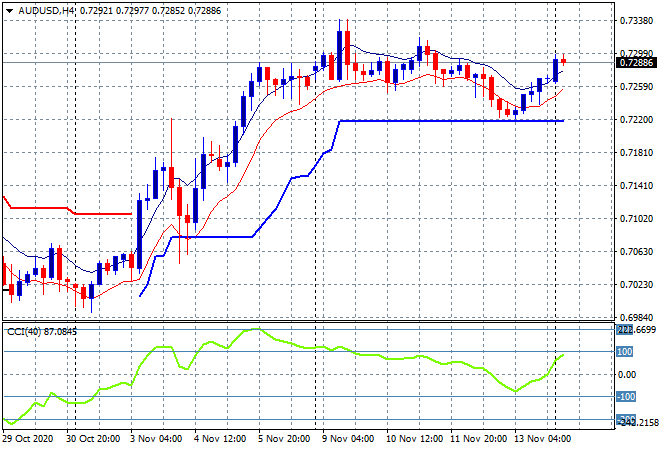This screenshot has width=660, height=450.
Task: Click the 0.71410 price axis value
Action: coord(636,186)
